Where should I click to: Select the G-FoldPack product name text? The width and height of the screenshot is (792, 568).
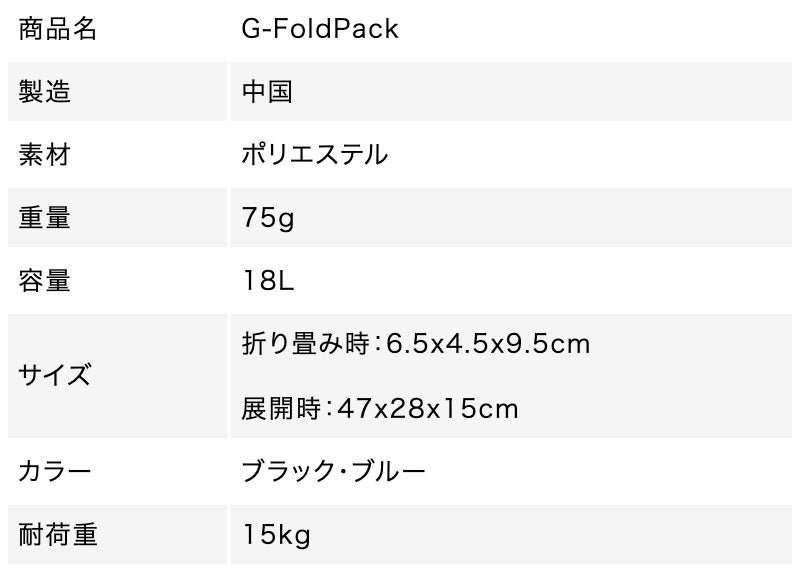click(320, 29)
